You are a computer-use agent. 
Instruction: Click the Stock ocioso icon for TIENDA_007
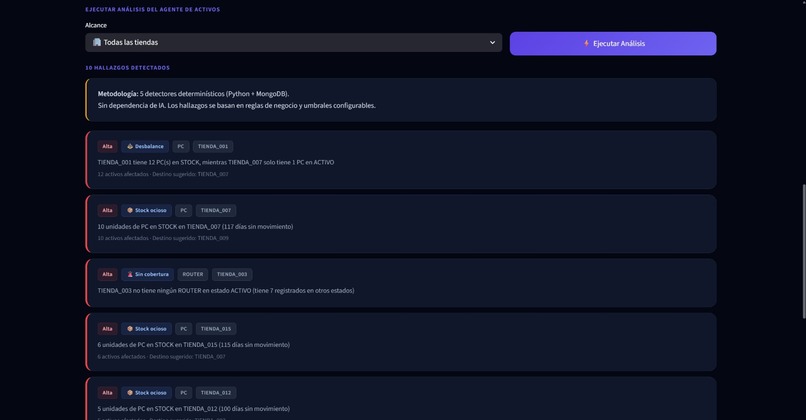tap(130, 210)
